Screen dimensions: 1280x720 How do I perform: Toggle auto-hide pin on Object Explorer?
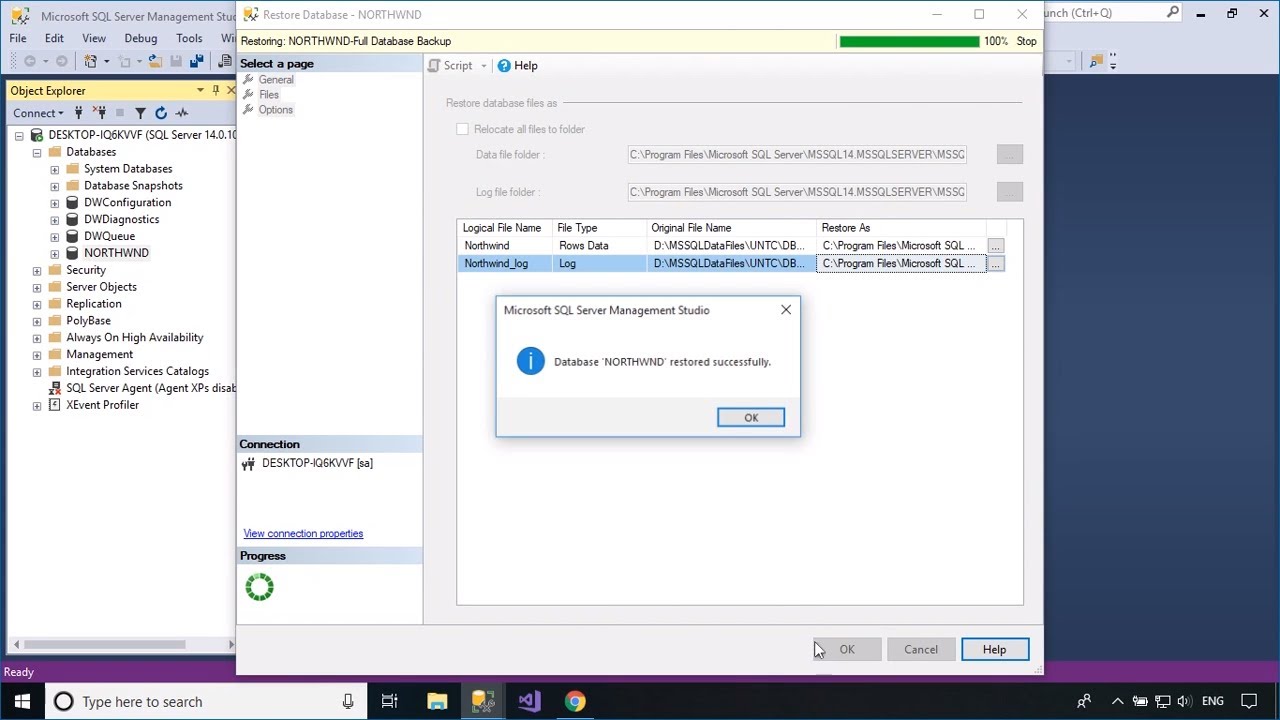tap(215, 90)
